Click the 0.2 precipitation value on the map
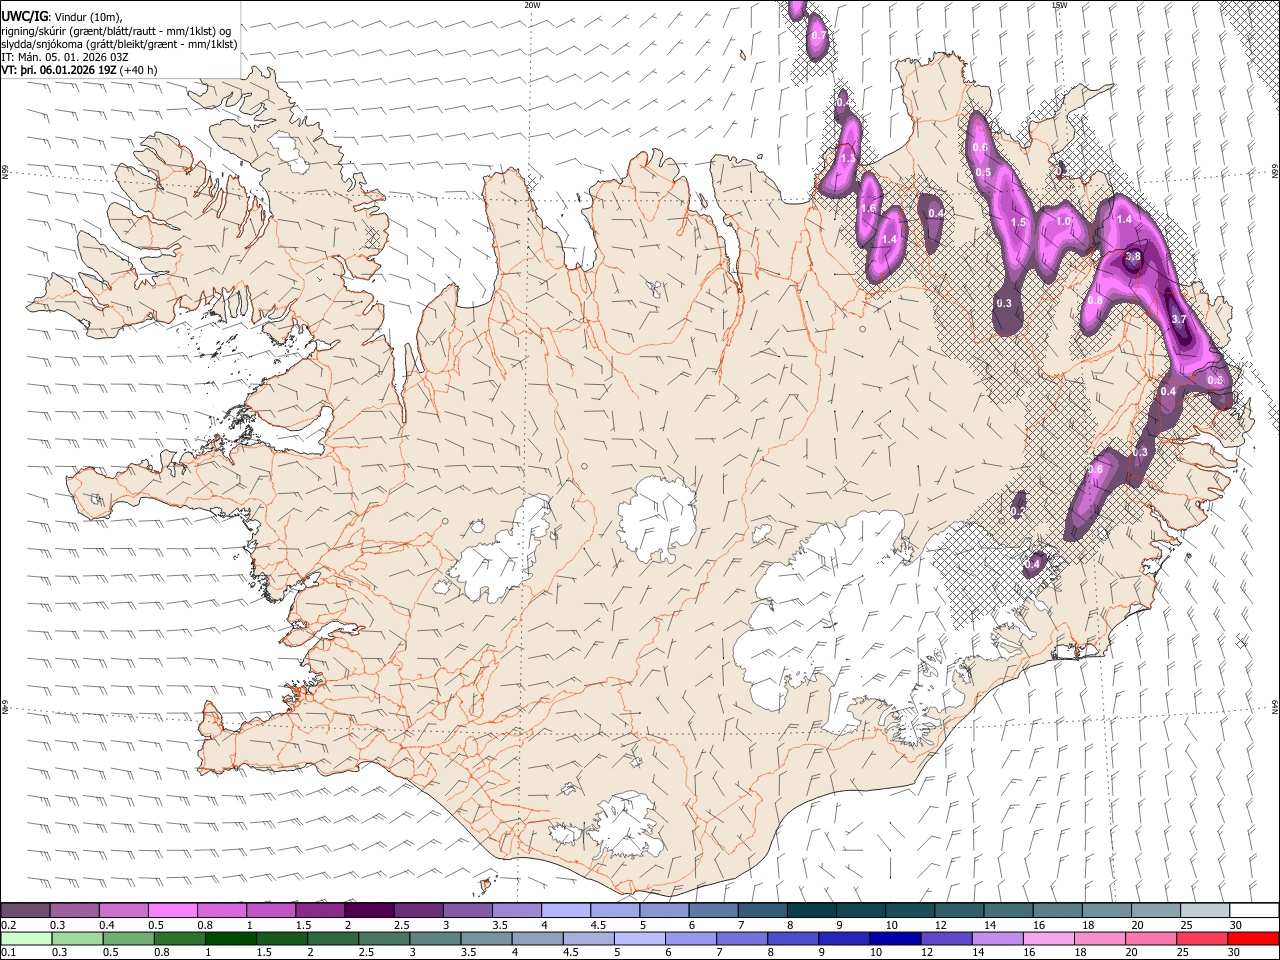This screenshot has width=1280, height=960. pyautogui.click(x=1017, y=511)
